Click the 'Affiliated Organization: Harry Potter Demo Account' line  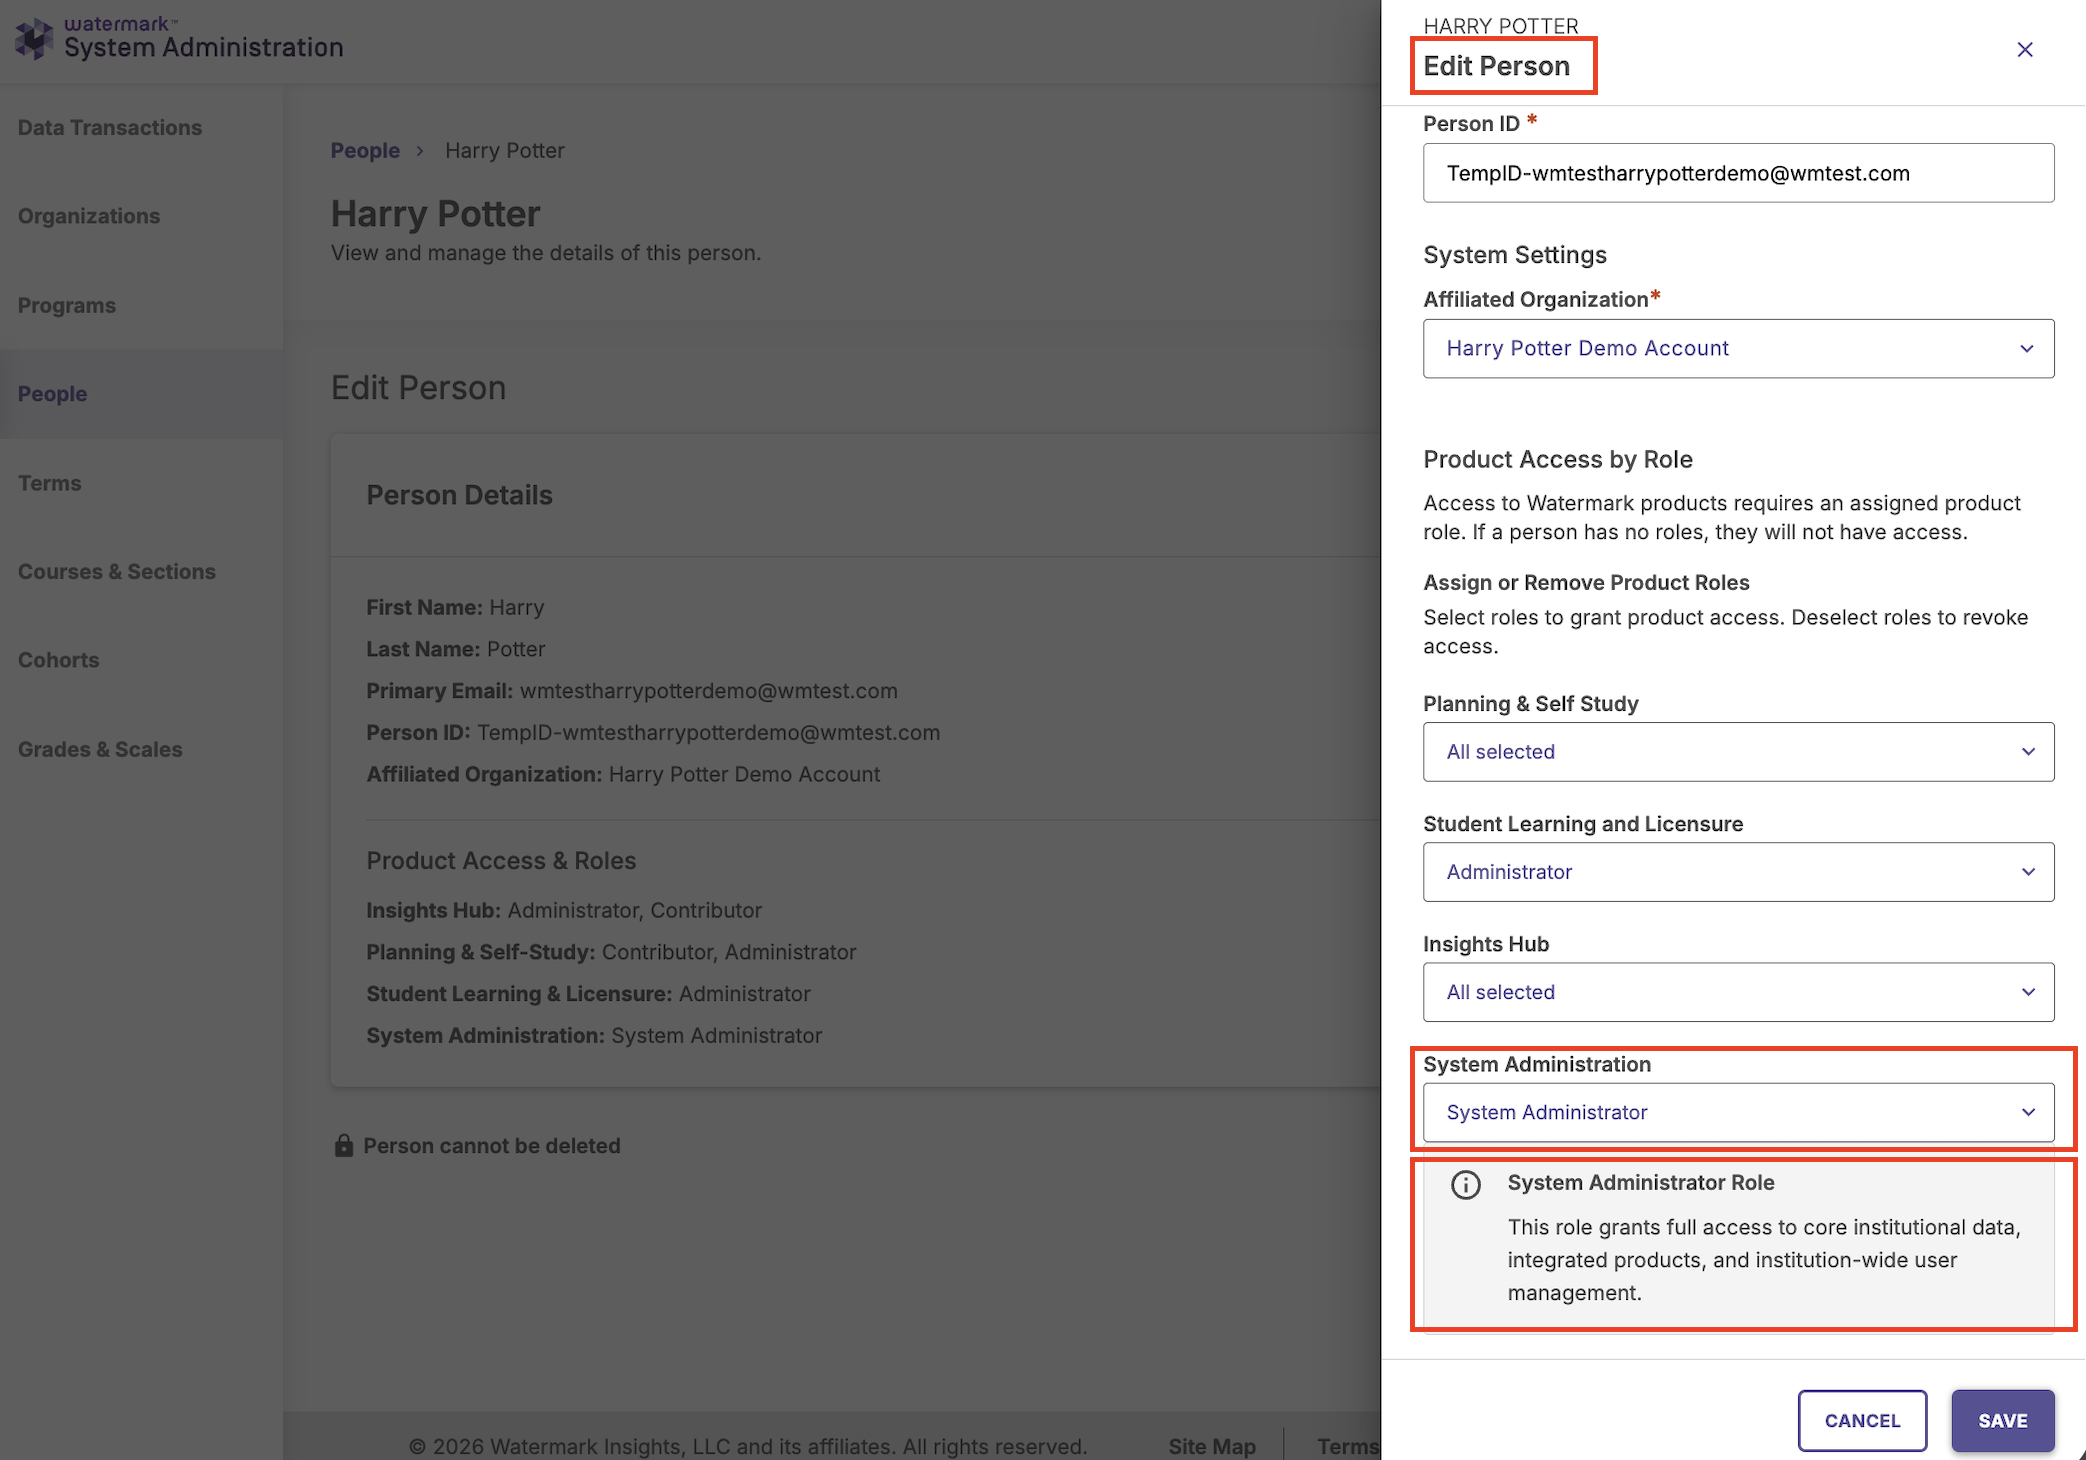(623, 774)
